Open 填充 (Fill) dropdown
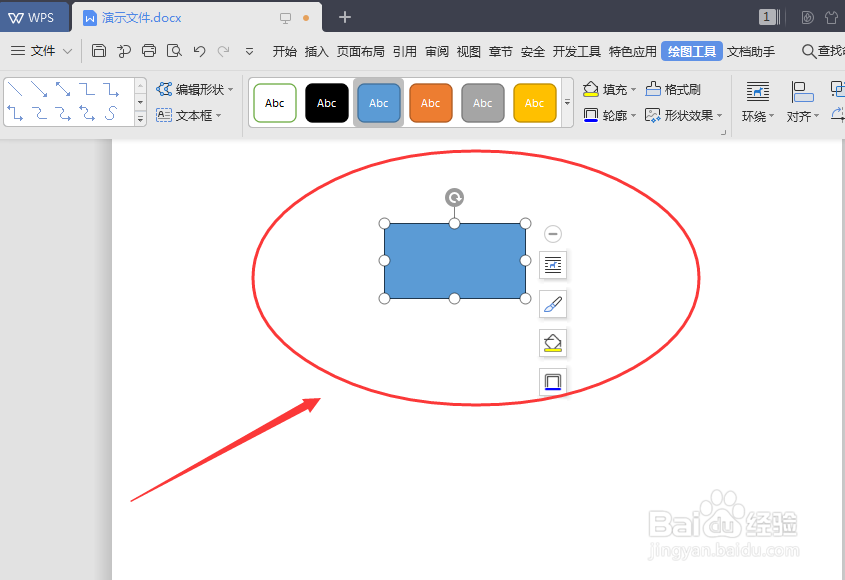845x580 pixels. (x=609, y=89)
